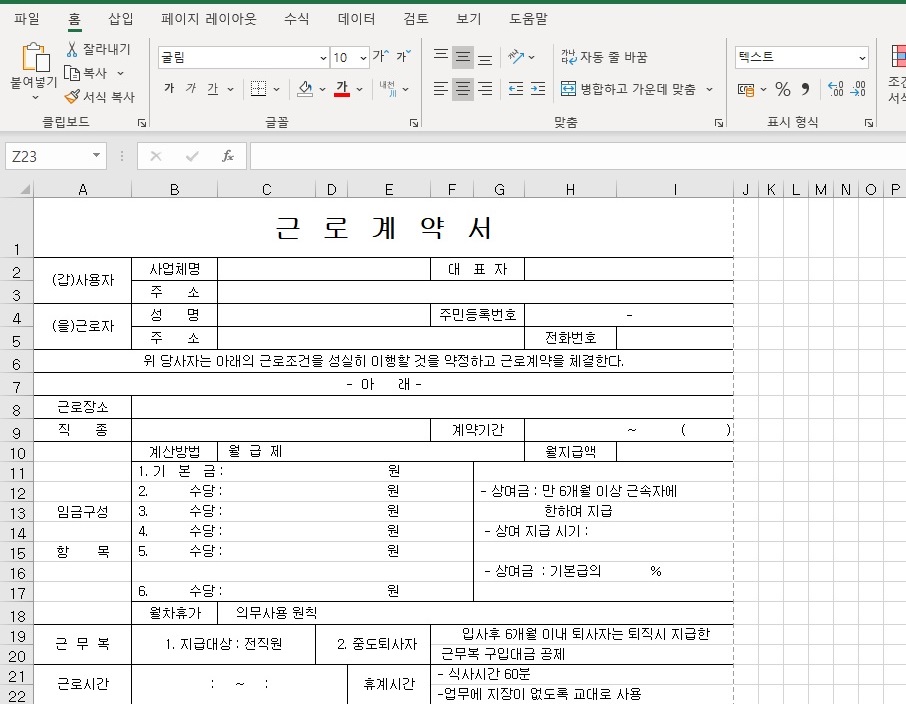Viewport: 906px width, 704px height.
Task: Increase indent icon
Action: (537, 88)
